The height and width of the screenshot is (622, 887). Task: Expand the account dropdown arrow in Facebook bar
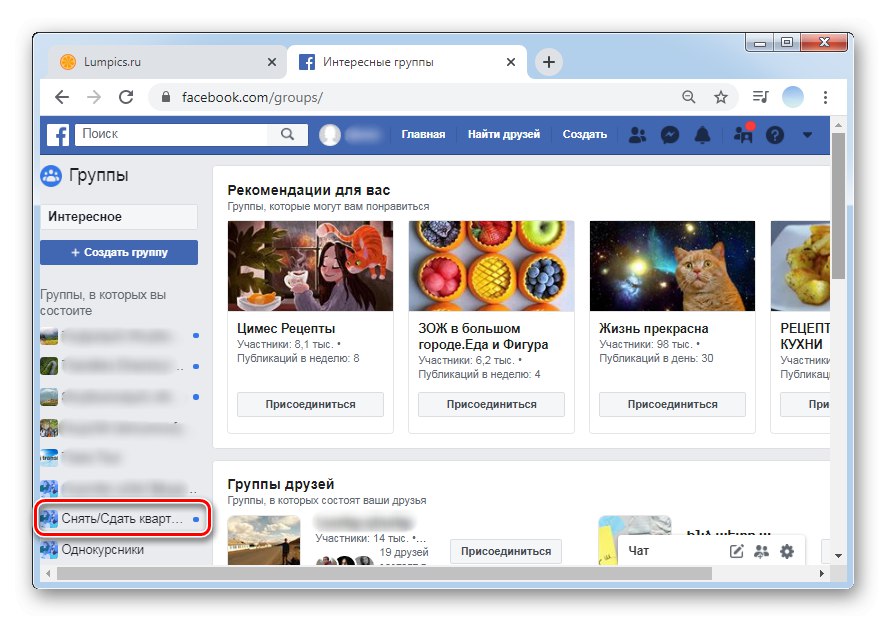point(807,135)
